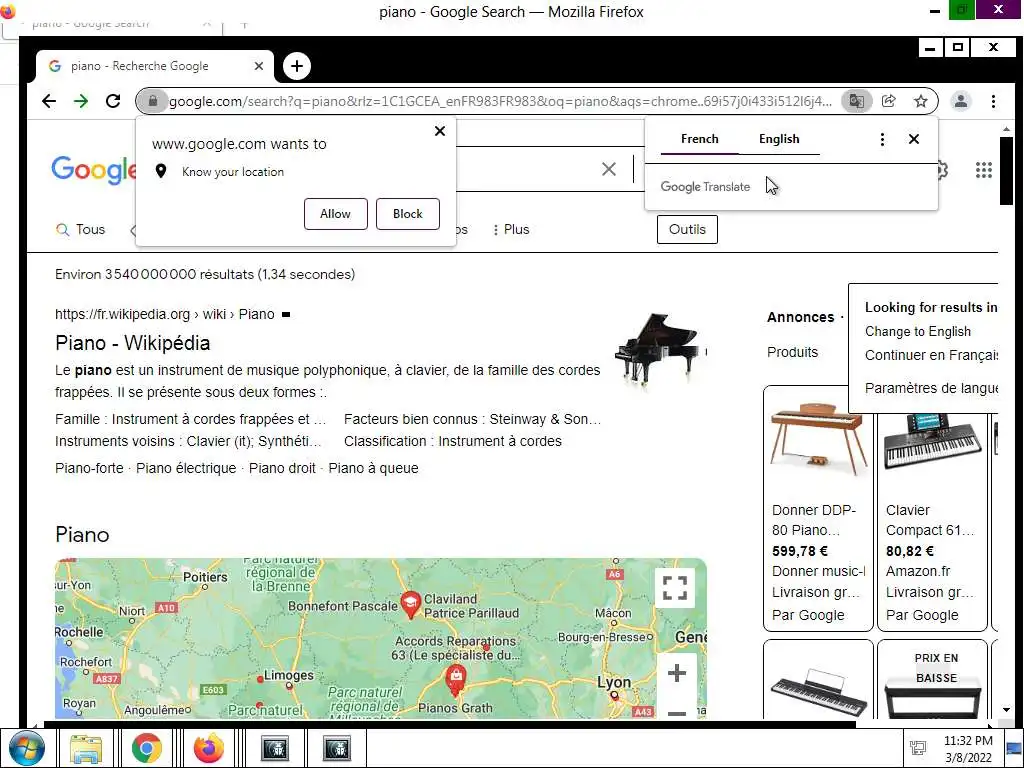Open the Piano droit sublink
Viewport: 1024px width, 768px height.
click(x=282, y=468)
